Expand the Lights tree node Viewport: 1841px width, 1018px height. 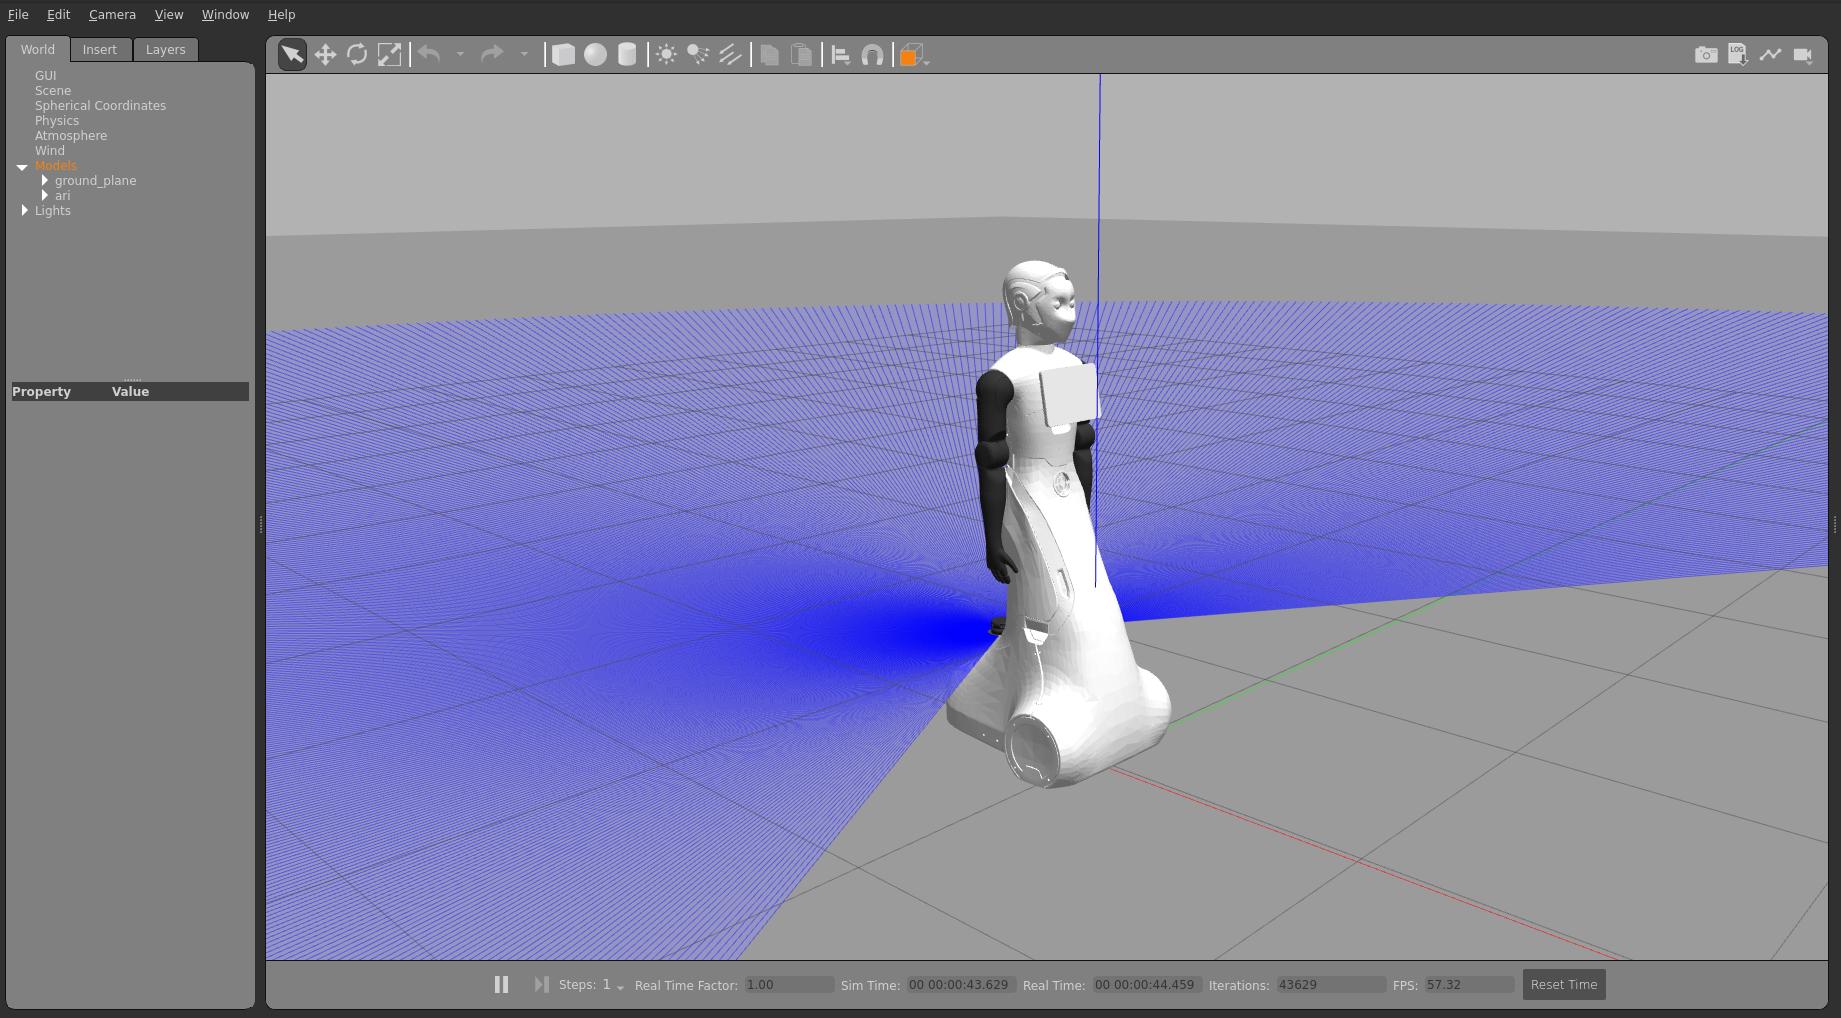[25, 211]
